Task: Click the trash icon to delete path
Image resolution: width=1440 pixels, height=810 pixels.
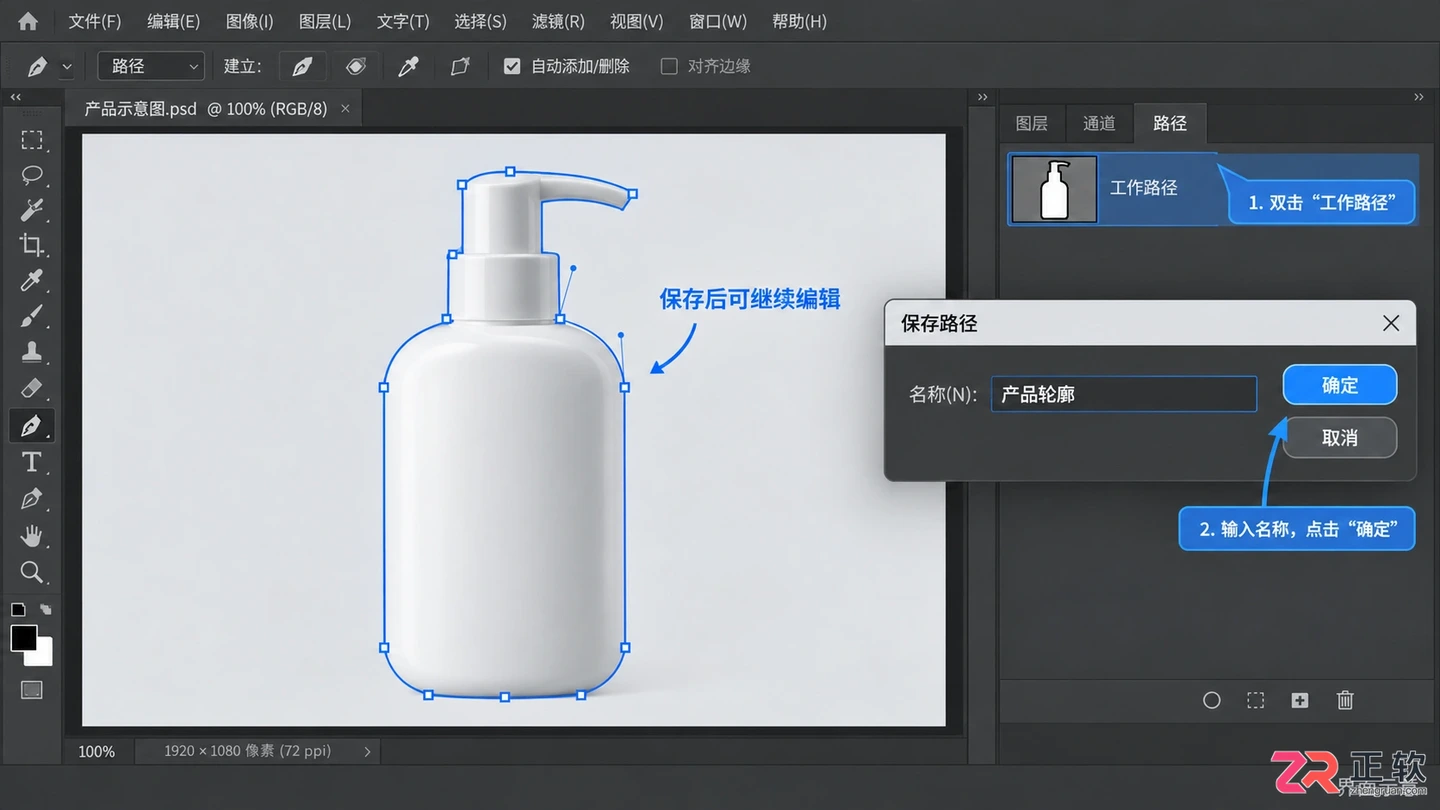Action: [1345, 700]
